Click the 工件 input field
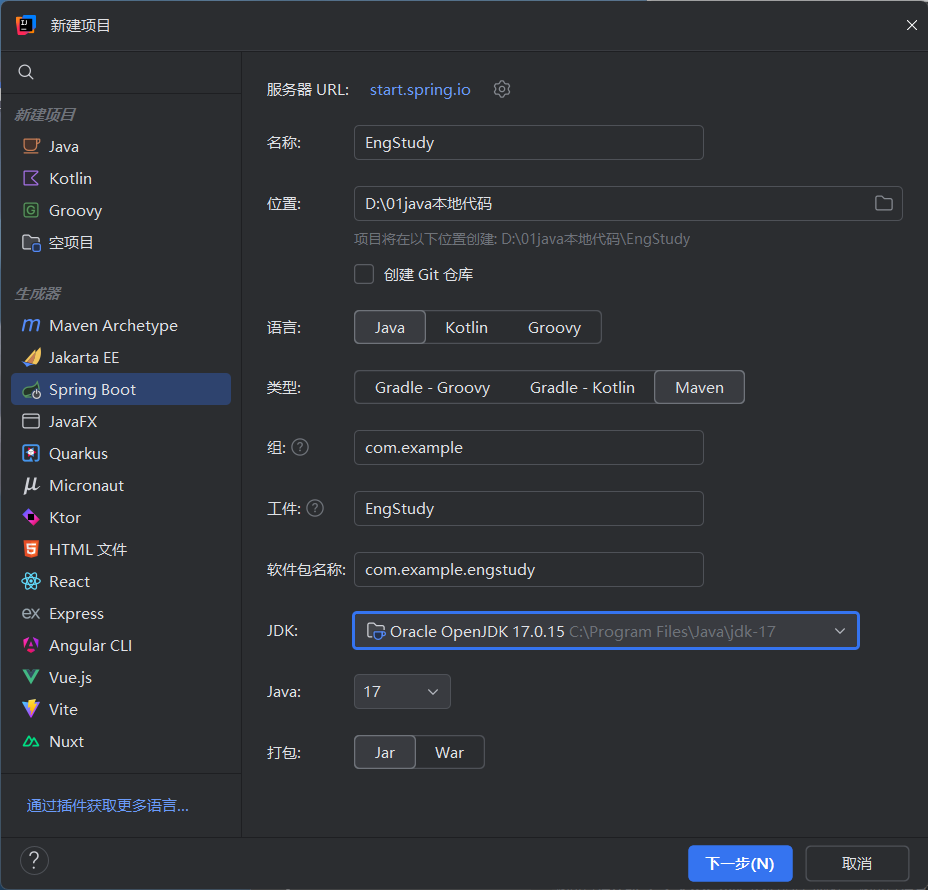Viewport: 928px width, 890px height. click(x=529, y=508)
